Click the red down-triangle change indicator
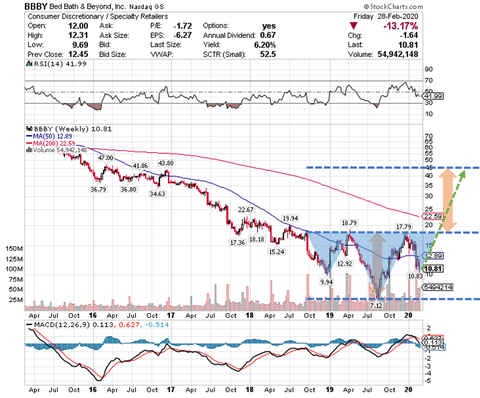 point(353,26)
